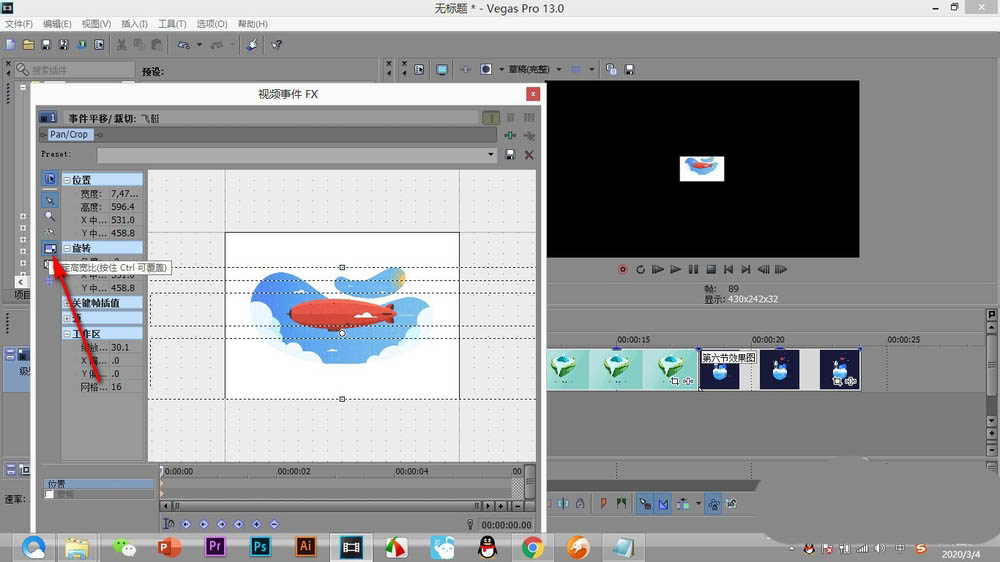This screenshot has height=562, width=1000.
Task: Expand the 关键帧插值 property group
Action: (68, 303)
